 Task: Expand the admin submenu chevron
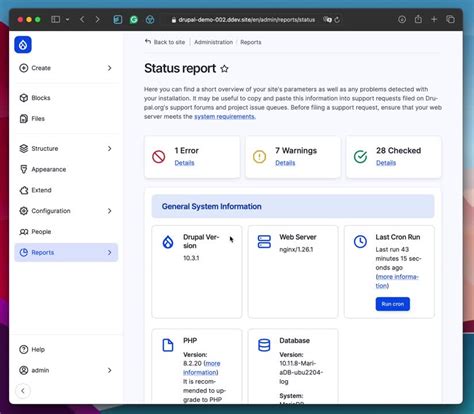pyautogui.click(x=109, y=370)
